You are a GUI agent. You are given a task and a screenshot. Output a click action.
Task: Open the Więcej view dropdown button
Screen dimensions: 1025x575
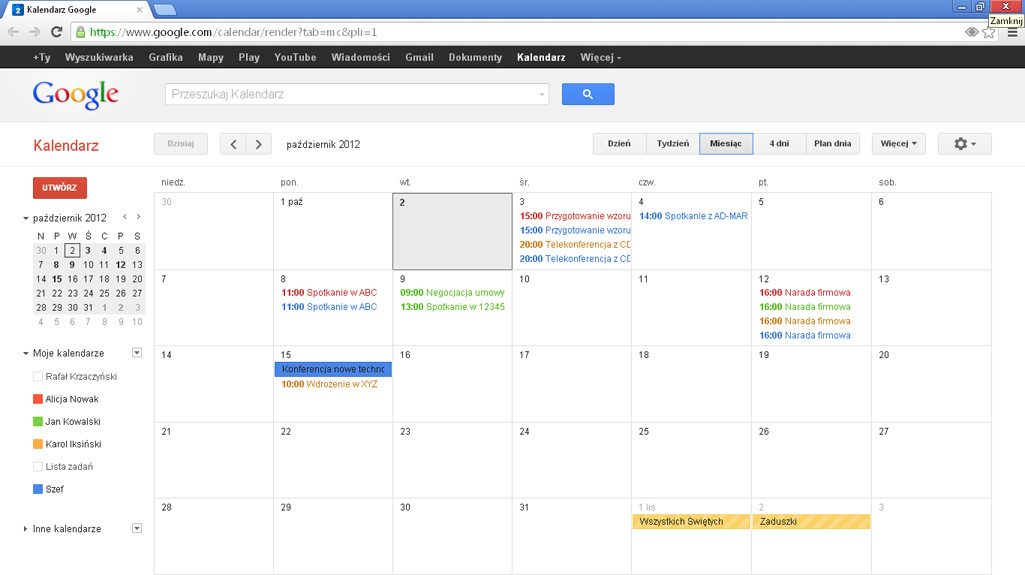(899, 144)
